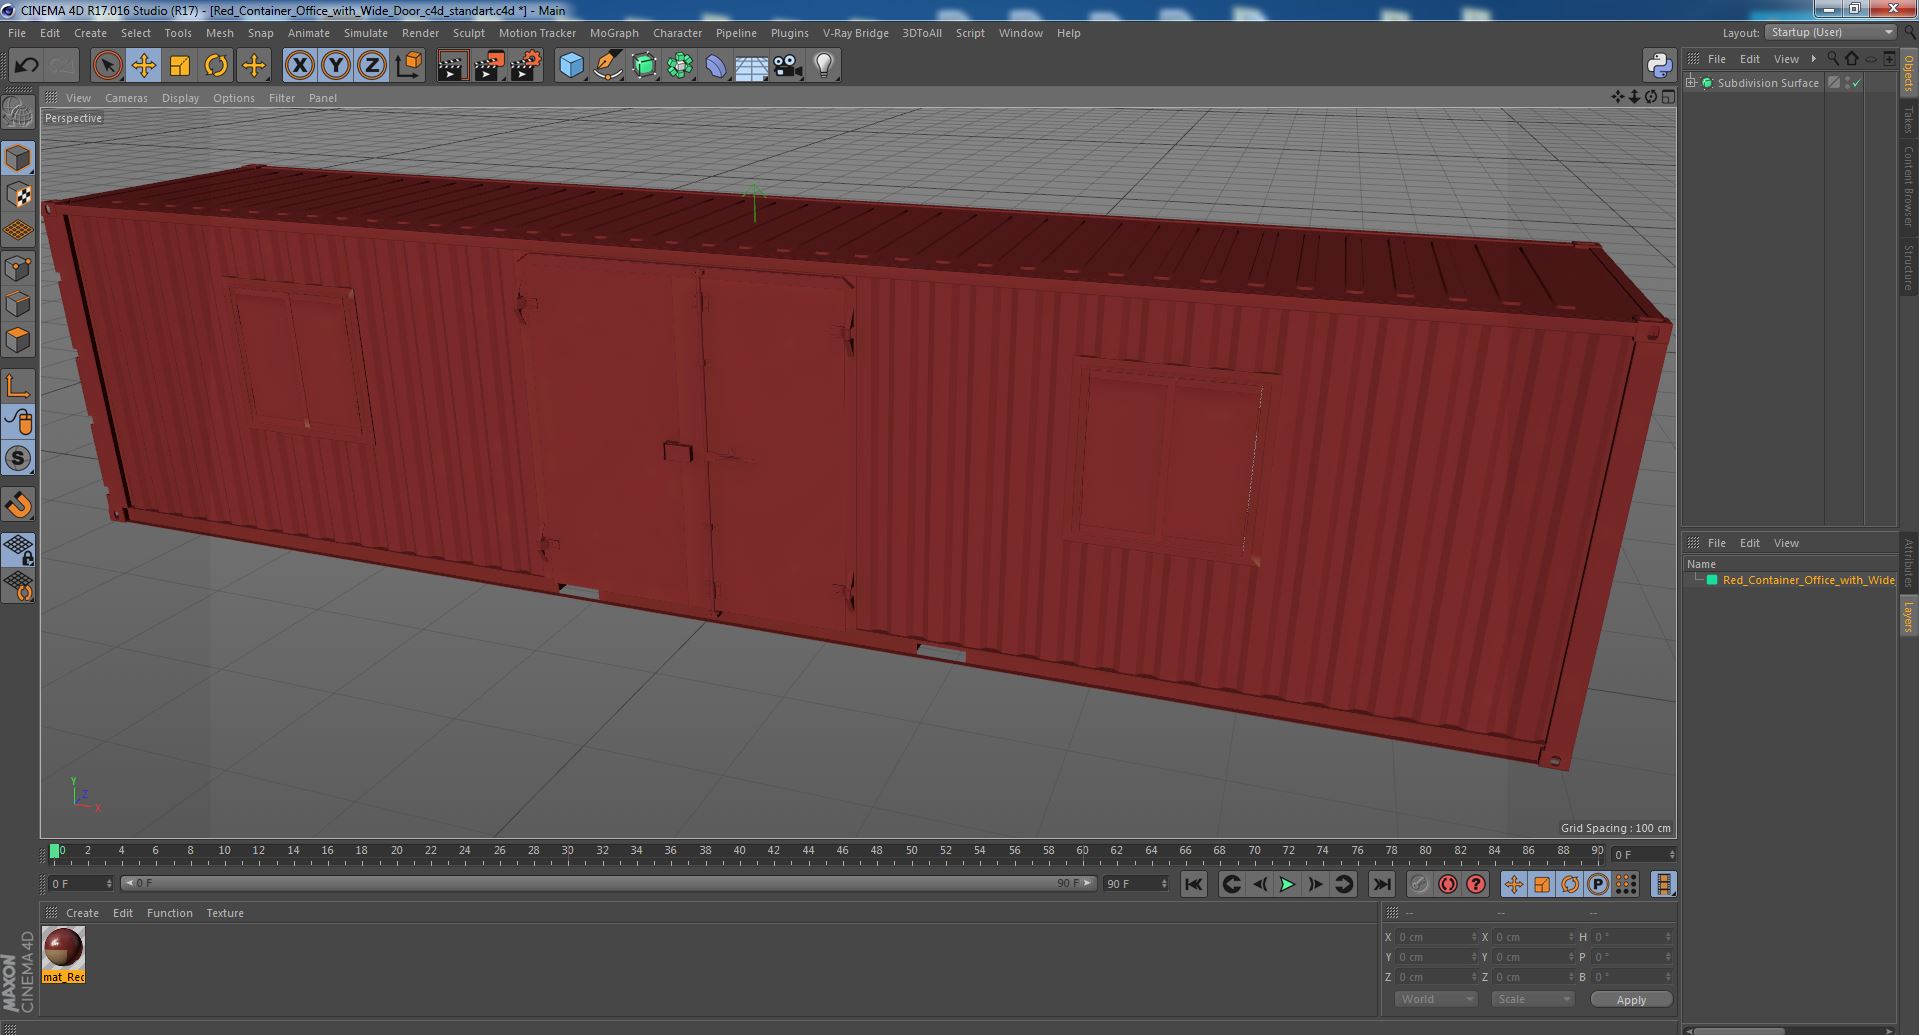The height and width of the screenshot is (1035, 1919).
Task: Toggle the magnet tool icon
Action: click(x=18, y=505)
